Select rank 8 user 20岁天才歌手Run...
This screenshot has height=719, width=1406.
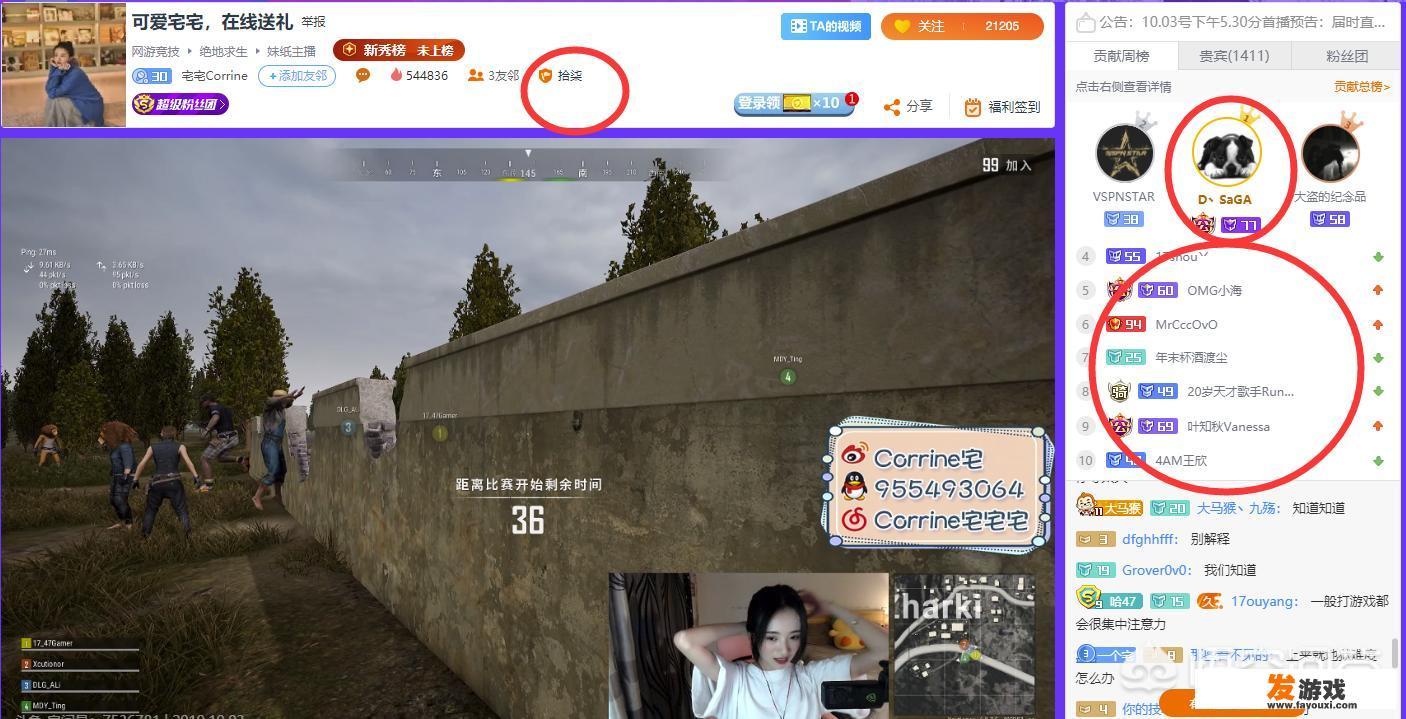click(x=1240, y=391)
